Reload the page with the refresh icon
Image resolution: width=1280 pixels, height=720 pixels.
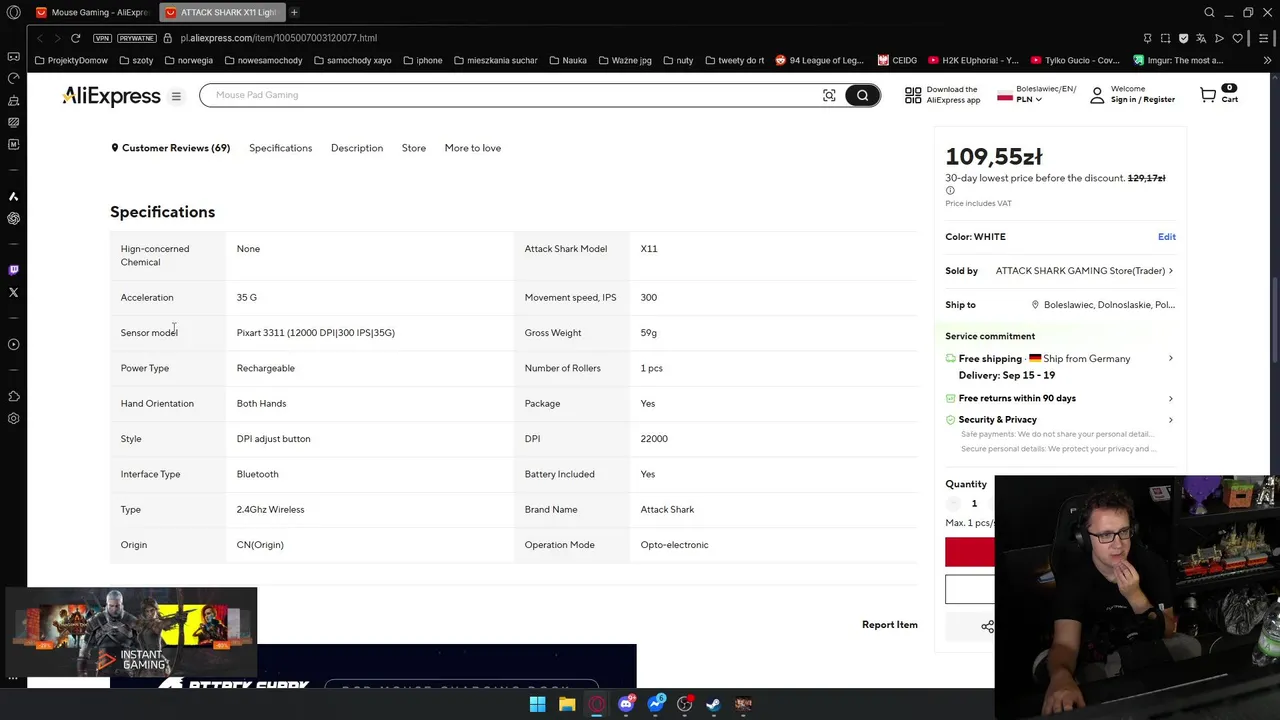[x=75, y=38]
